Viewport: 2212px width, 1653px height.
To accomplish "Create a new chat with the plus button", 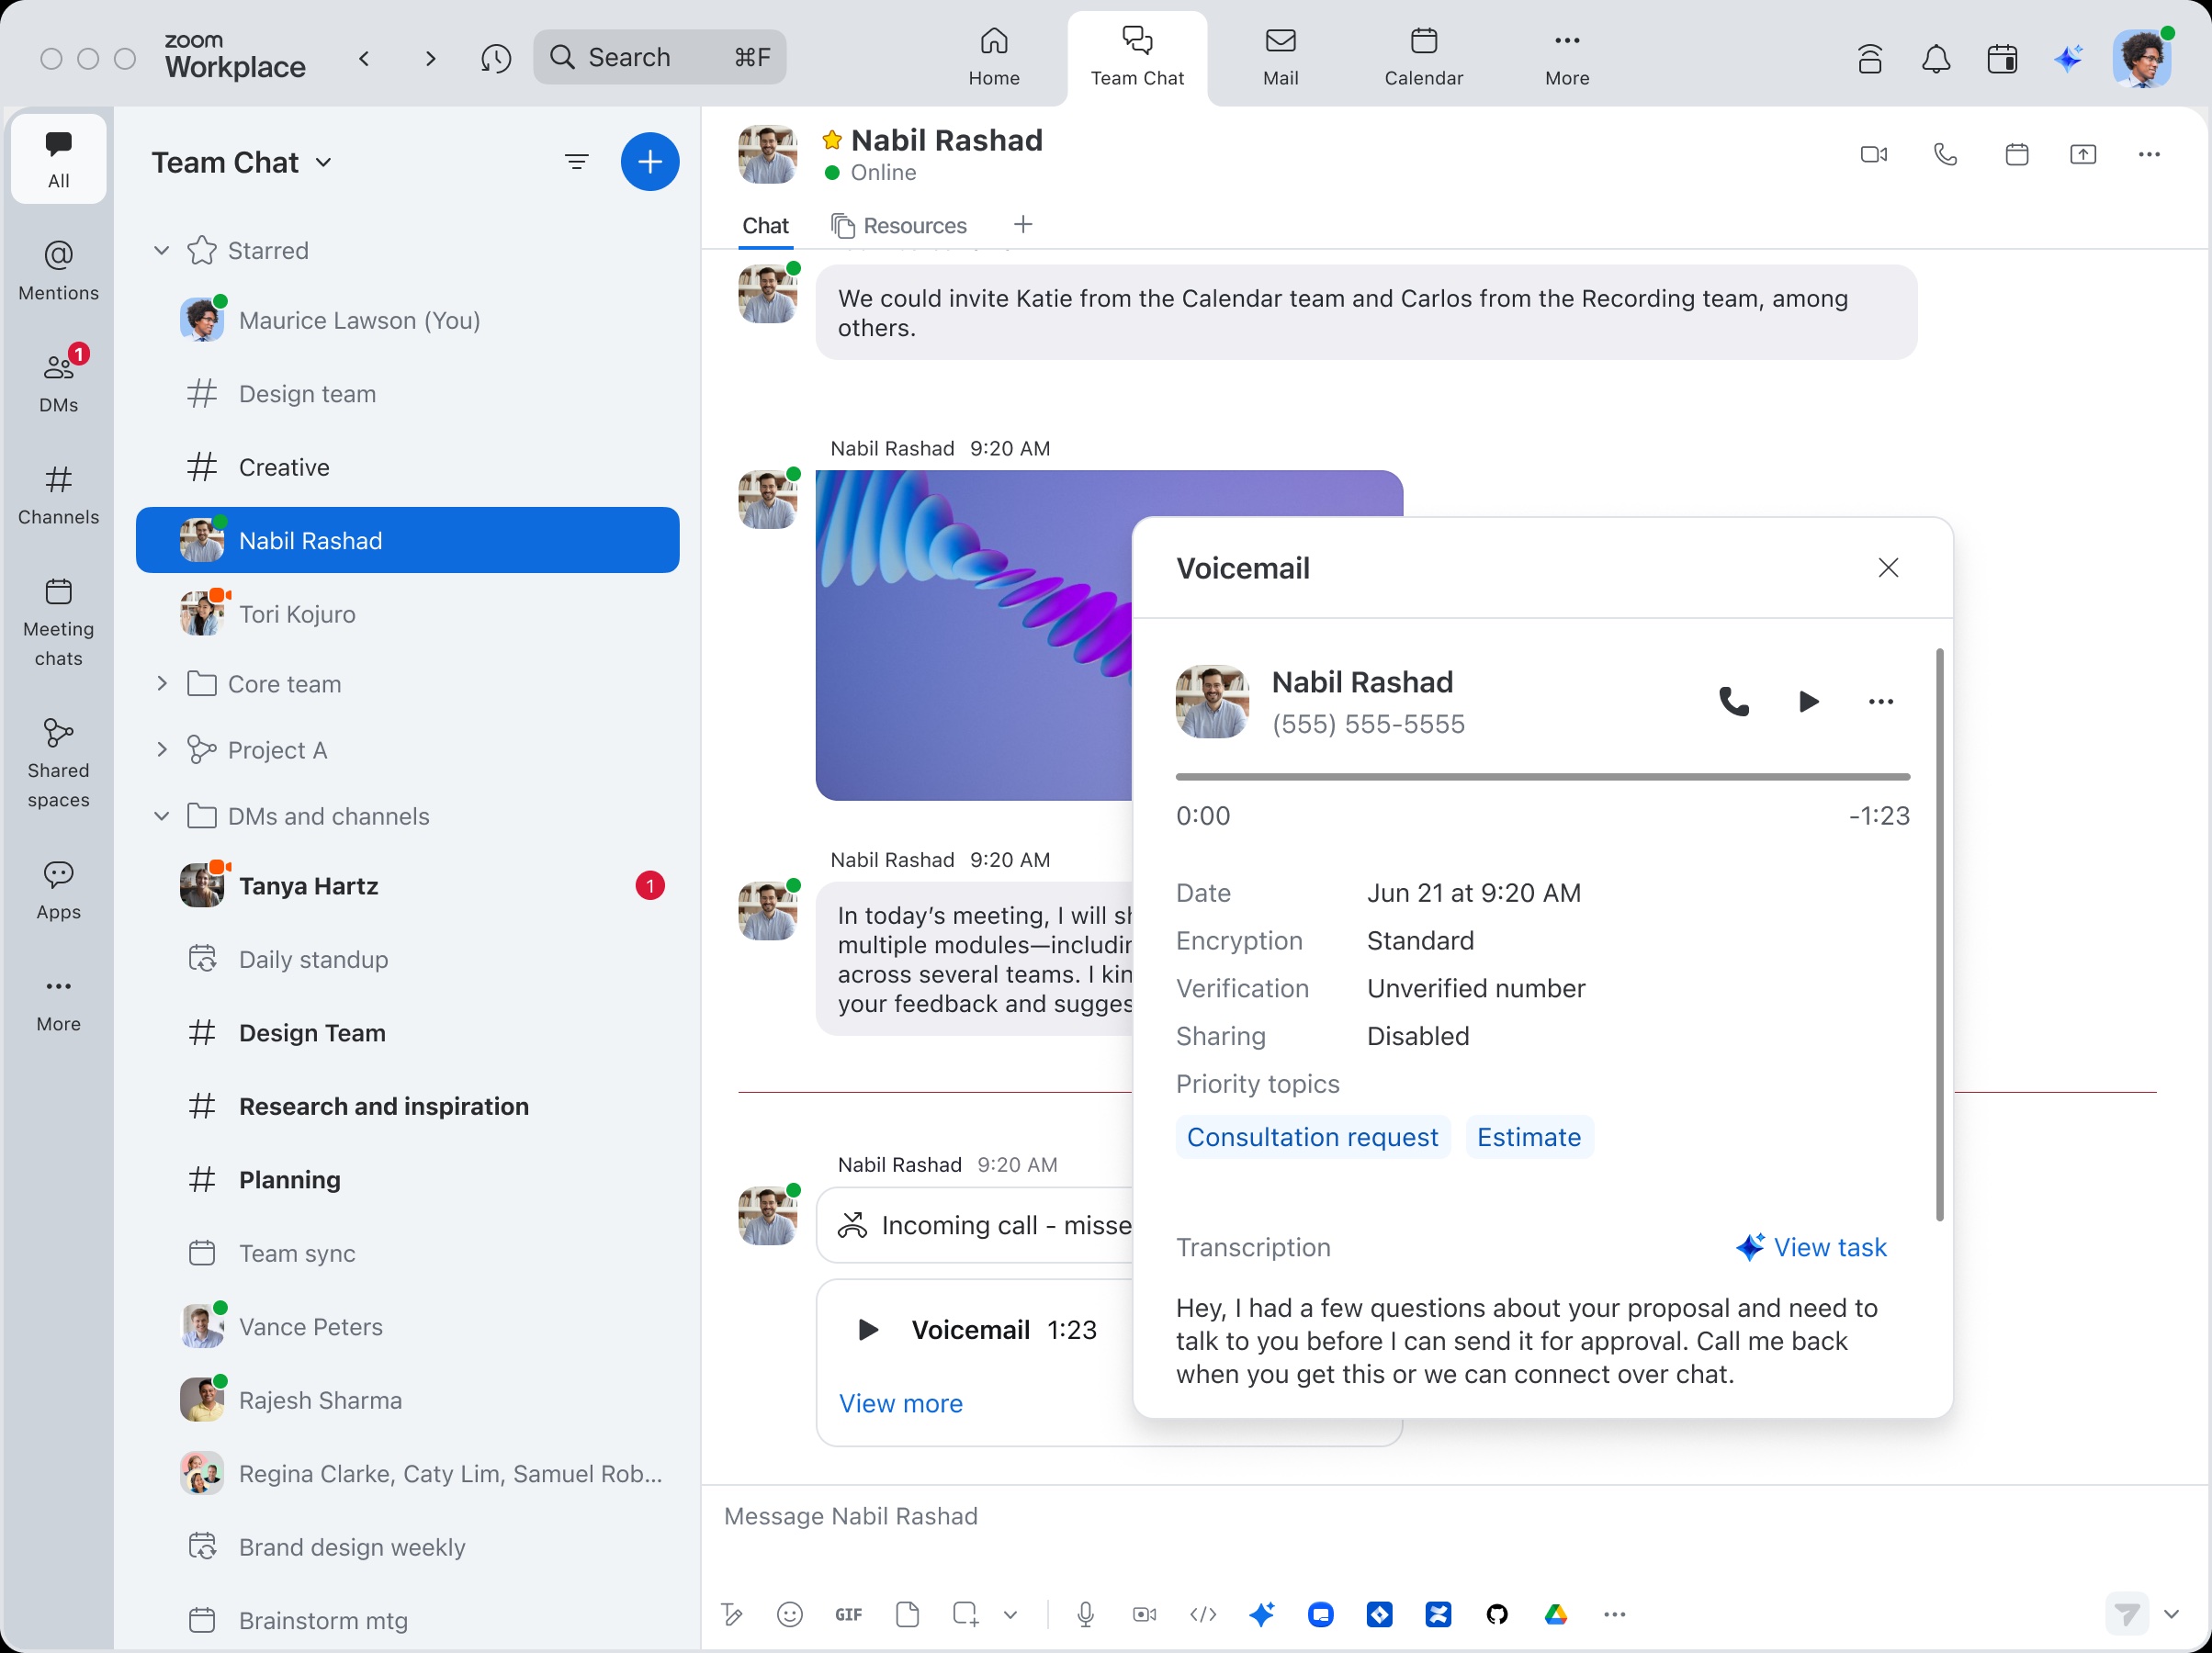I will 650,161.
